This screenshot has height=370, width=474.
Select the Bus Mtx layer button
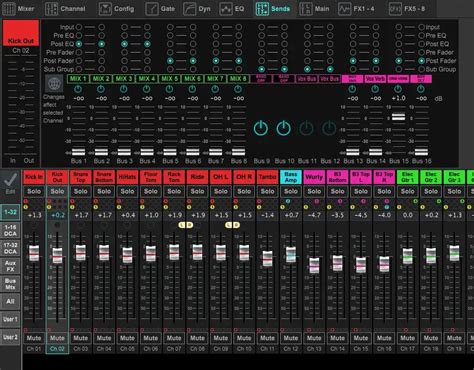[x=10, y=284]
